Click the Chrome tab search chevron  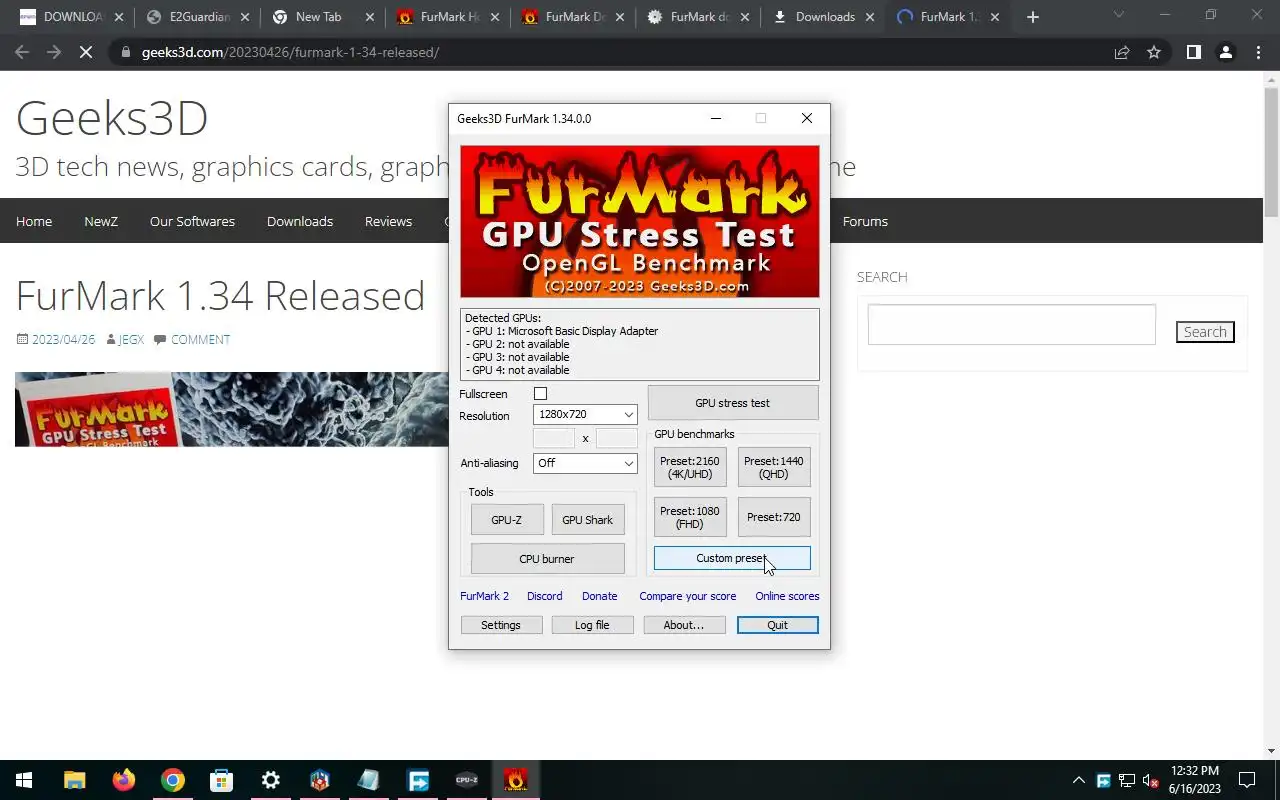[1118, 15]
